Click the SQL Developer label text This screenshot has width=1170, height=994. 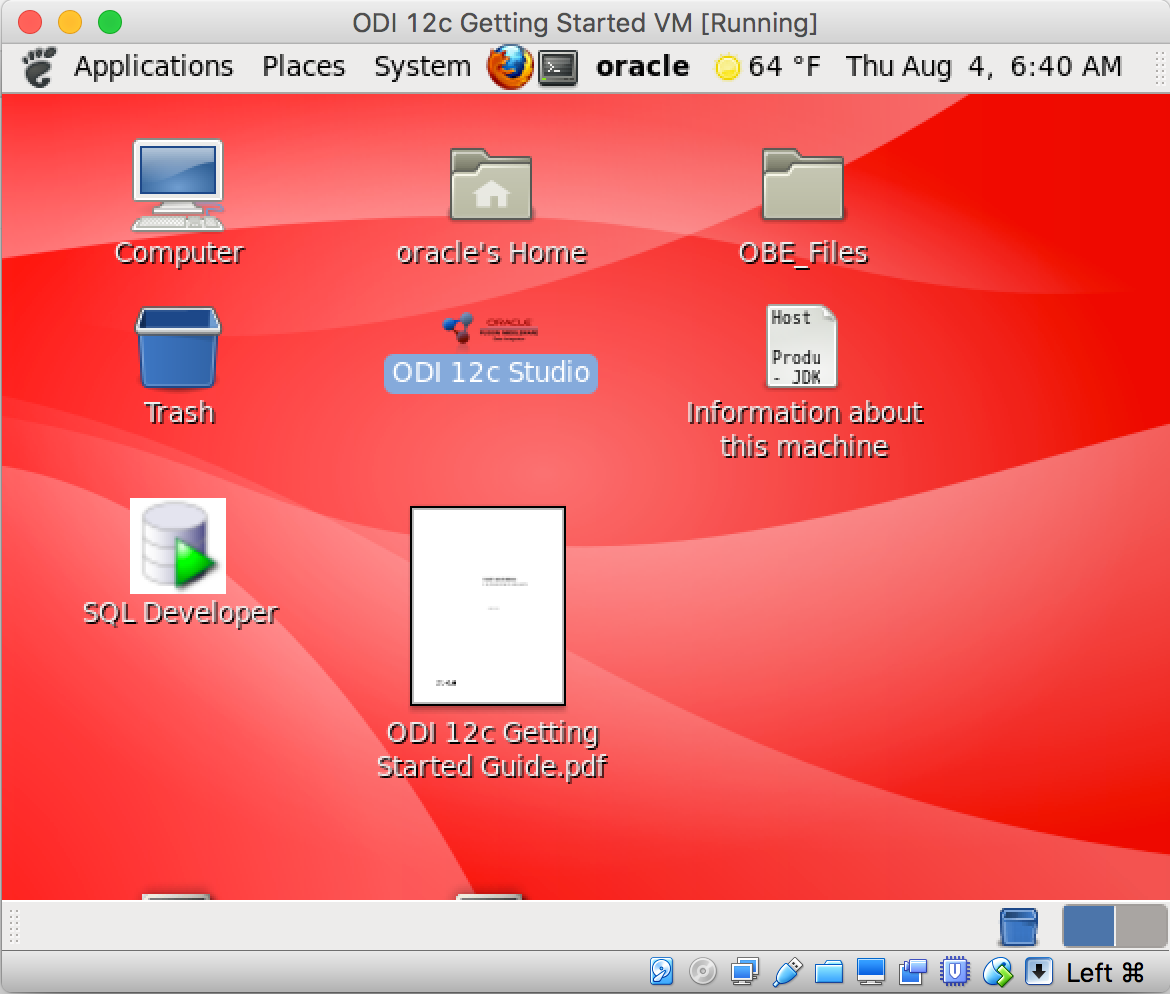pyautogui.click(x=180, y=613)
